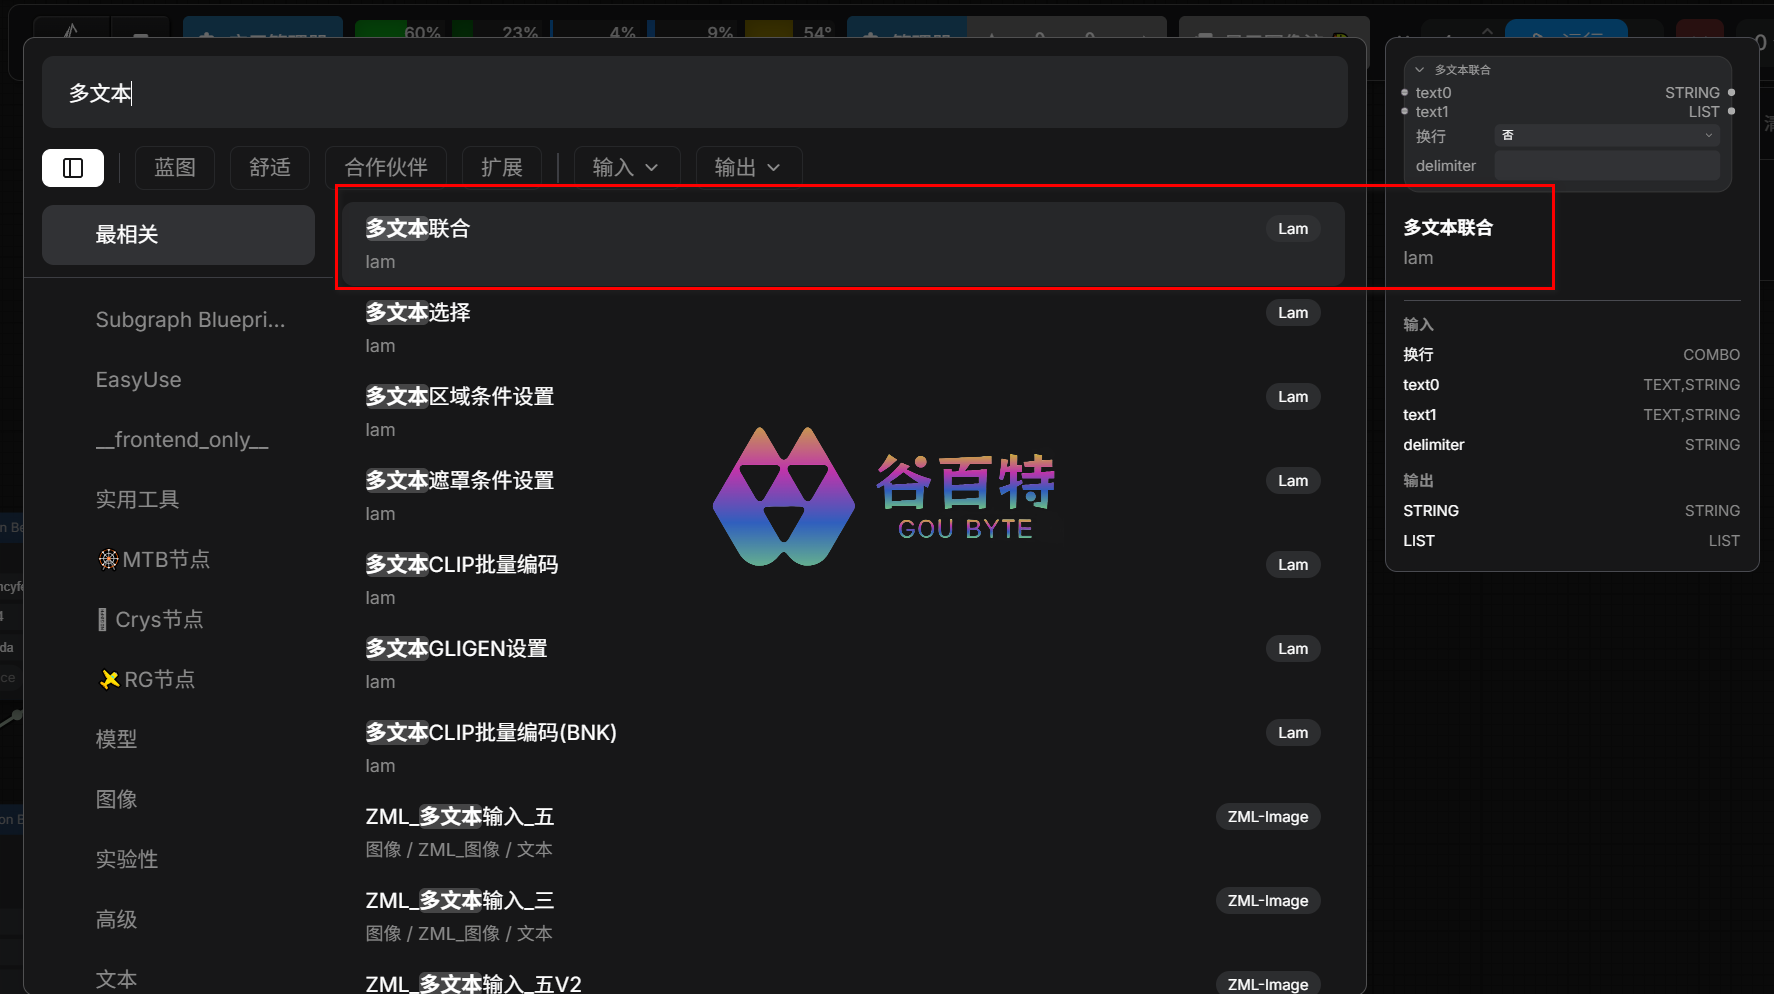Click the Lam badge on the 多文本选择 row
The height and width of the screenshot is (994, 1774).
pyautogui.click(x=1293, y=313)
